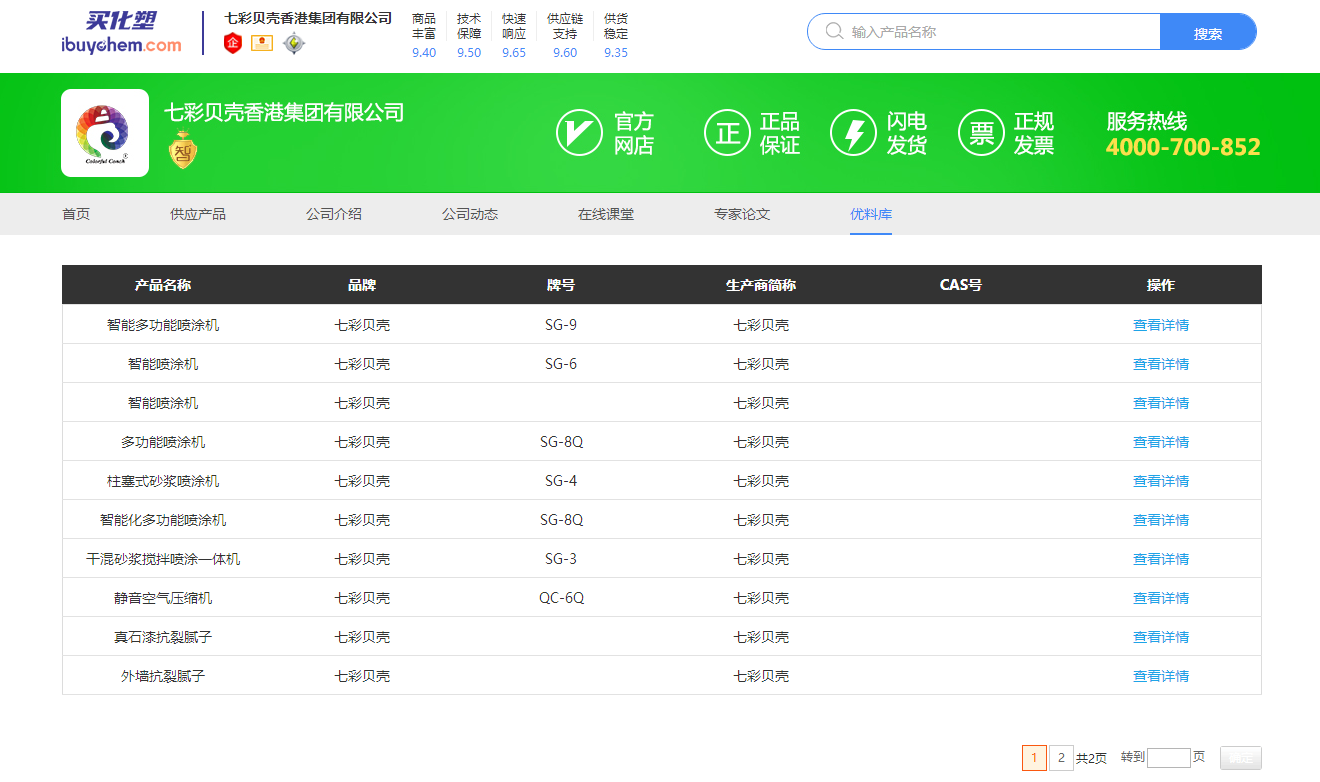This screenshot has height=782, width=1320.
Task: Click the page jump confirm button
Action: (x=1241, y=758)
